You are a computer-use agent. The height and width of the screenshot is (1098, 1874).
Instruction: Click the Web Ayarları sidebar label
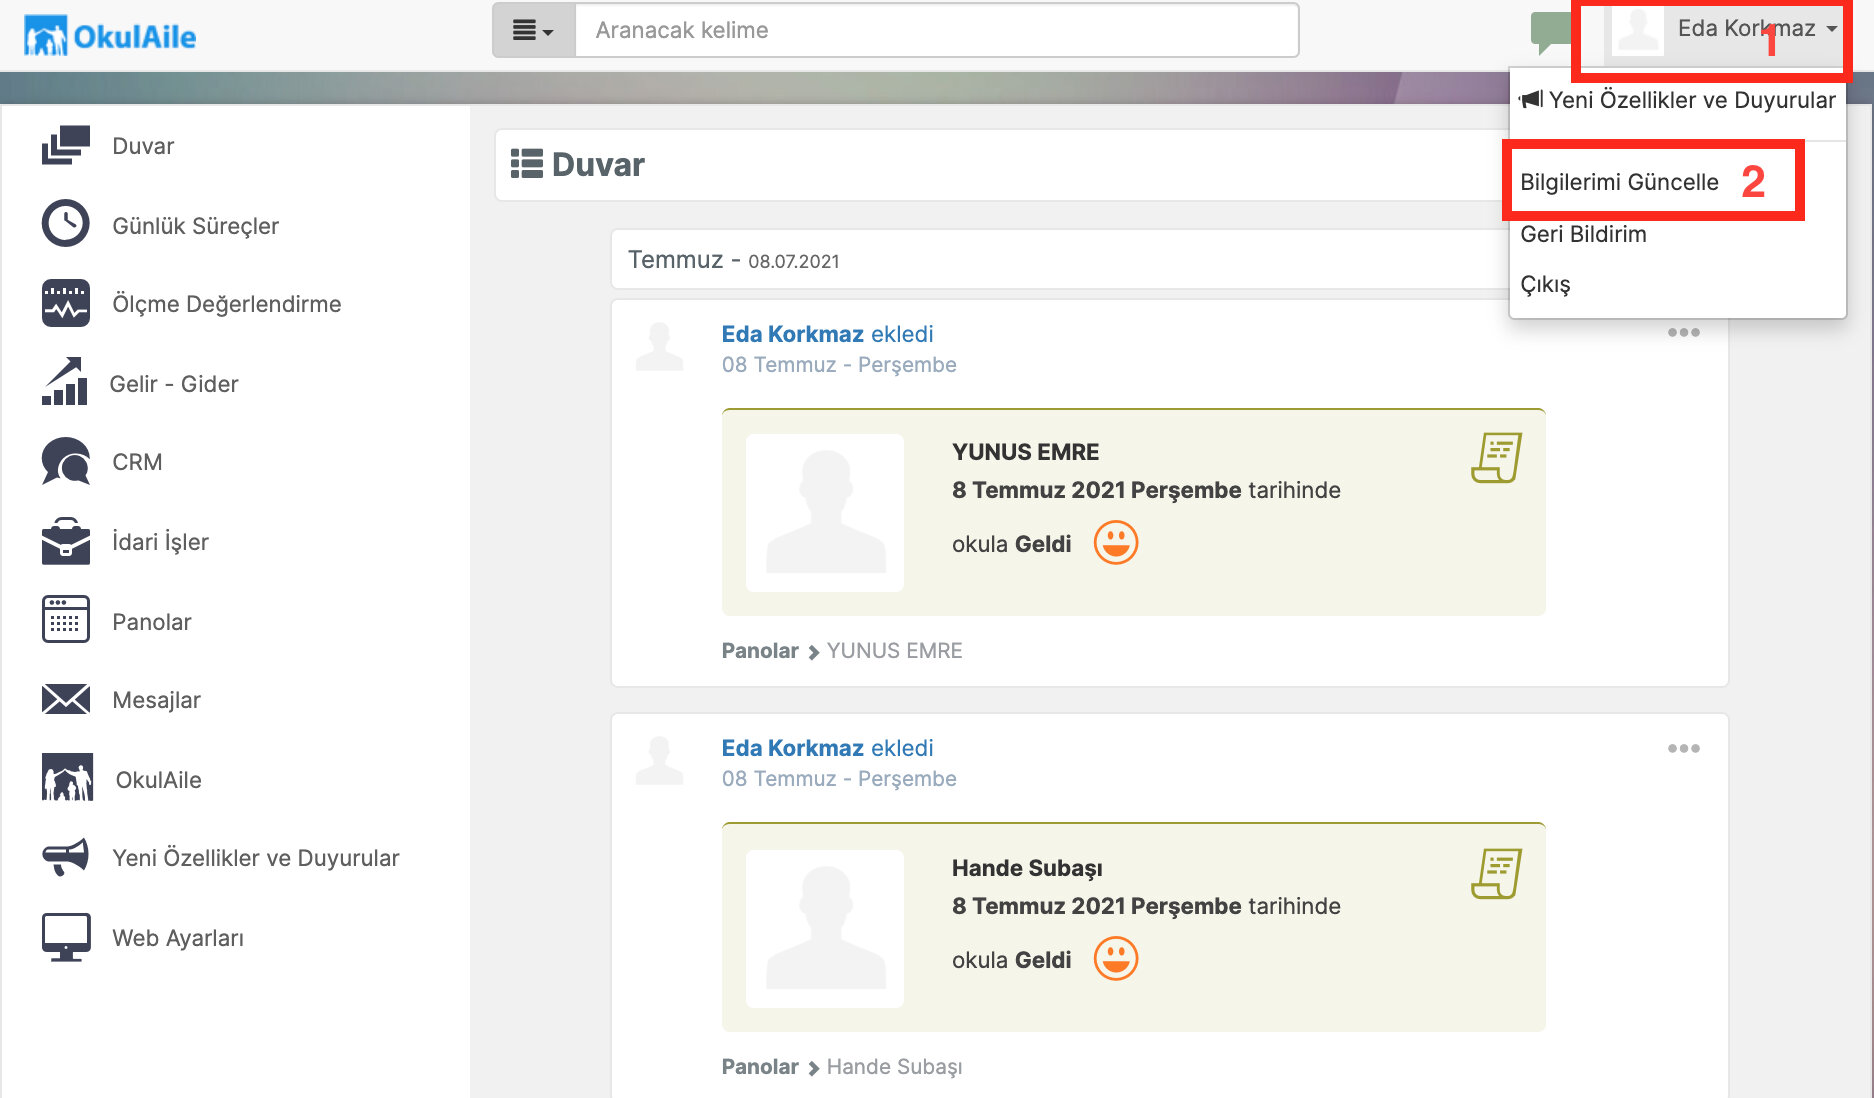point(178,938)
